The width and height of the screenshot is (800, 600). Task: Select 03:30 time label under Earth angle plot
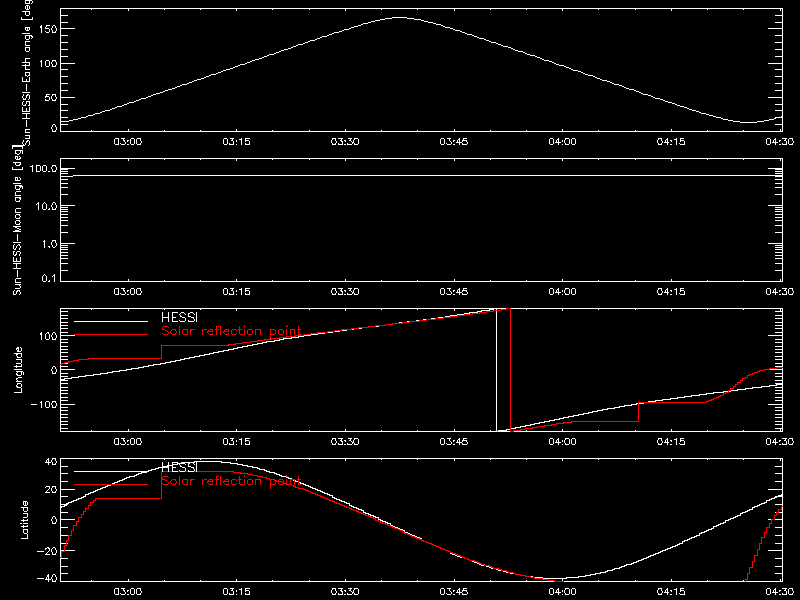(345, 141)
